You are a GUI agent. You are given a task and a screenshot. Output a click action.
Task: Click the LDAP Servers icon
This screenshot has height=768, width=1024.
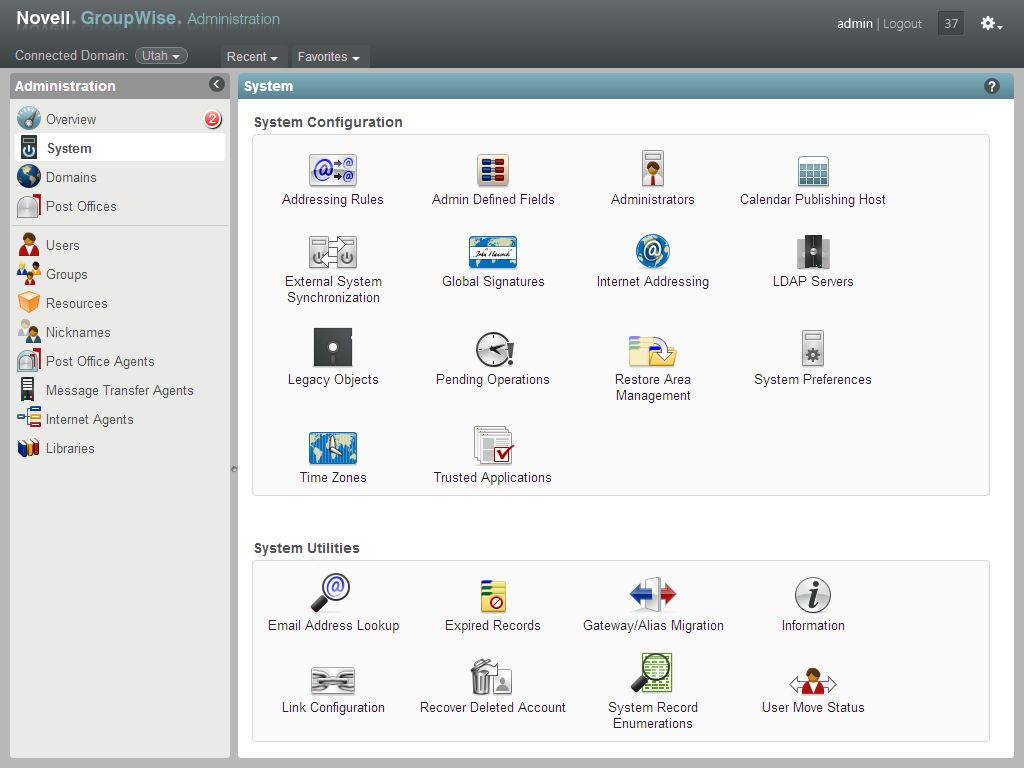[812, 253]
